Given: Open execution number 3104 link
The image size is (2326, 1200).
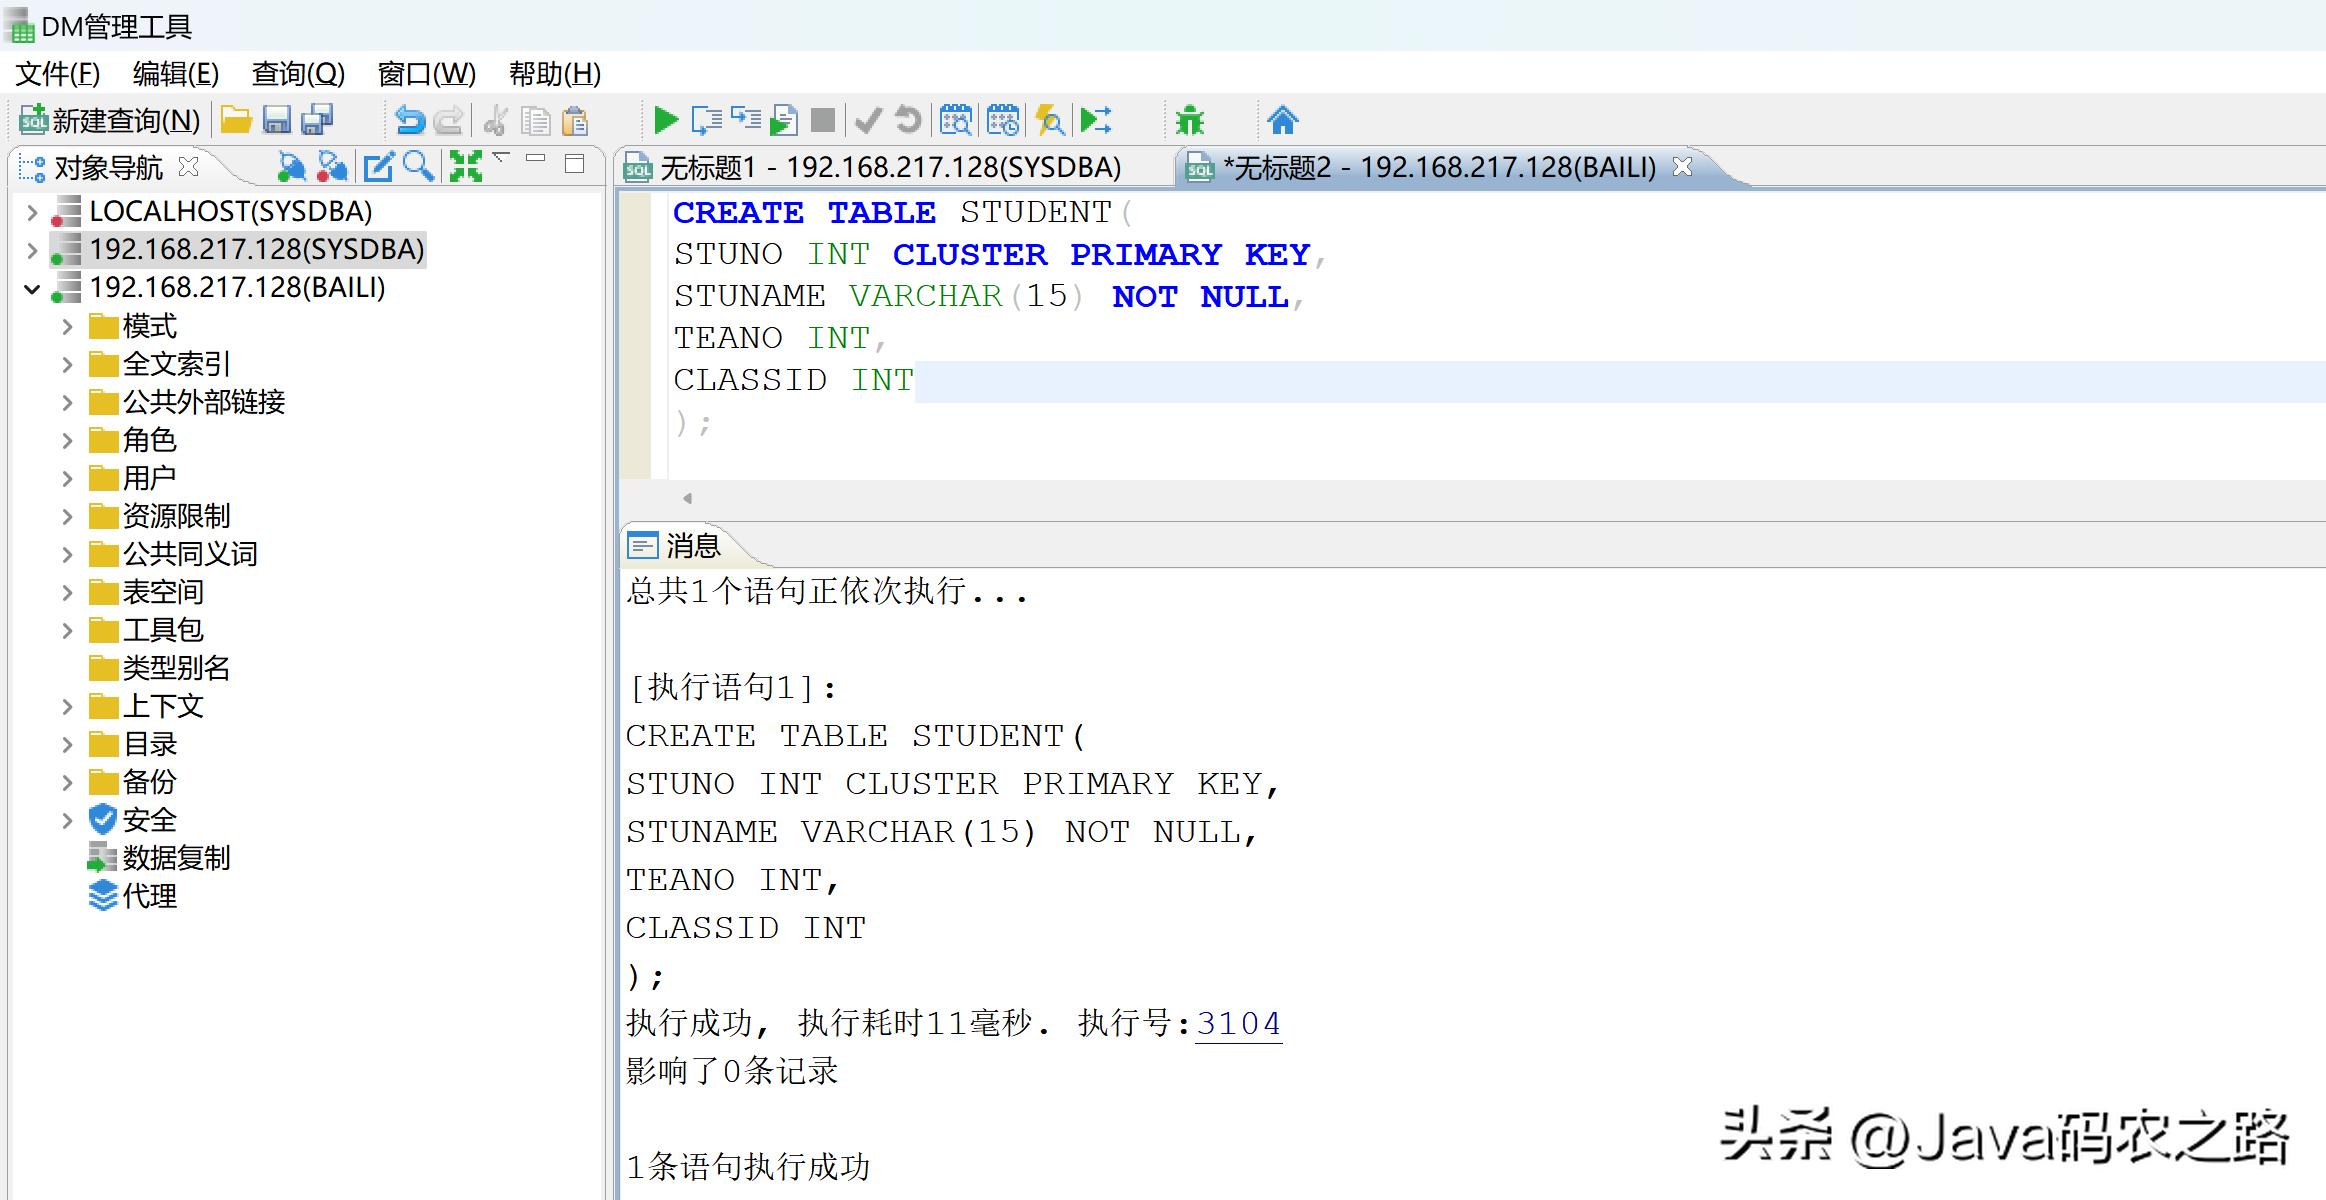Looking at the screenshot, I should 1238,1023.
